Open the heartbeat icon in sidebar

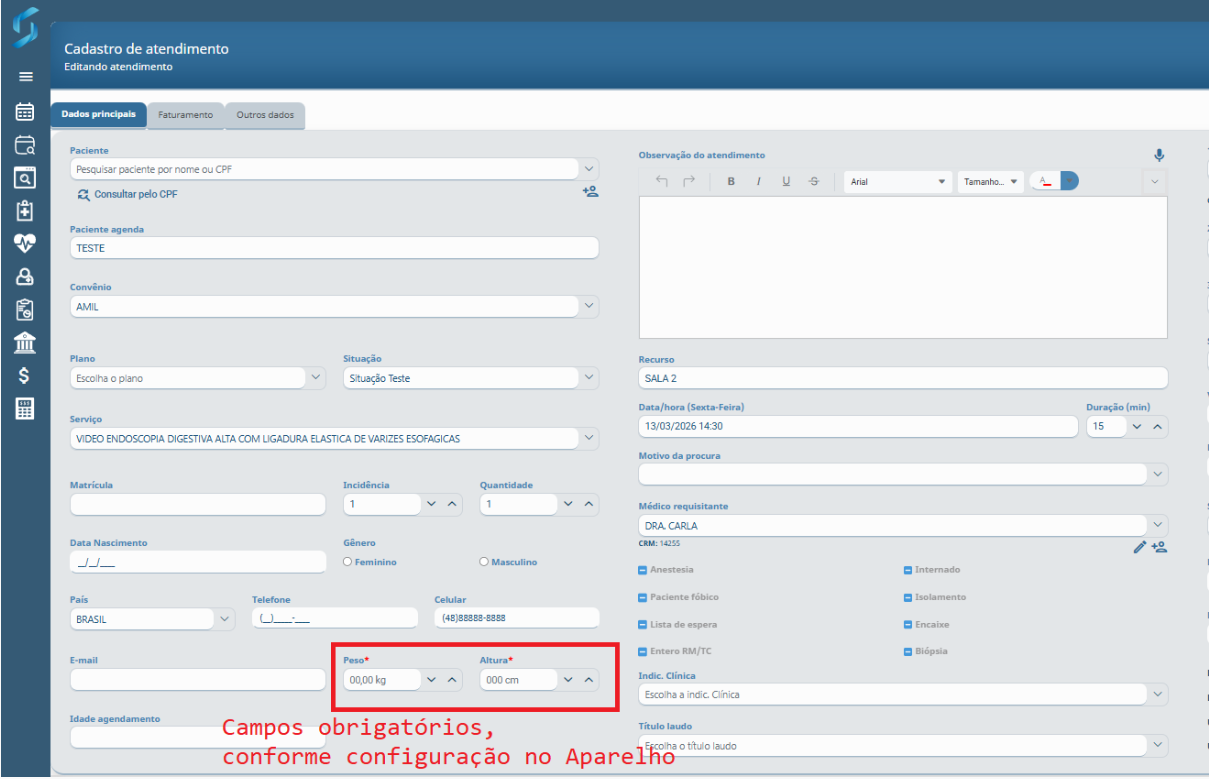(25, 244)
